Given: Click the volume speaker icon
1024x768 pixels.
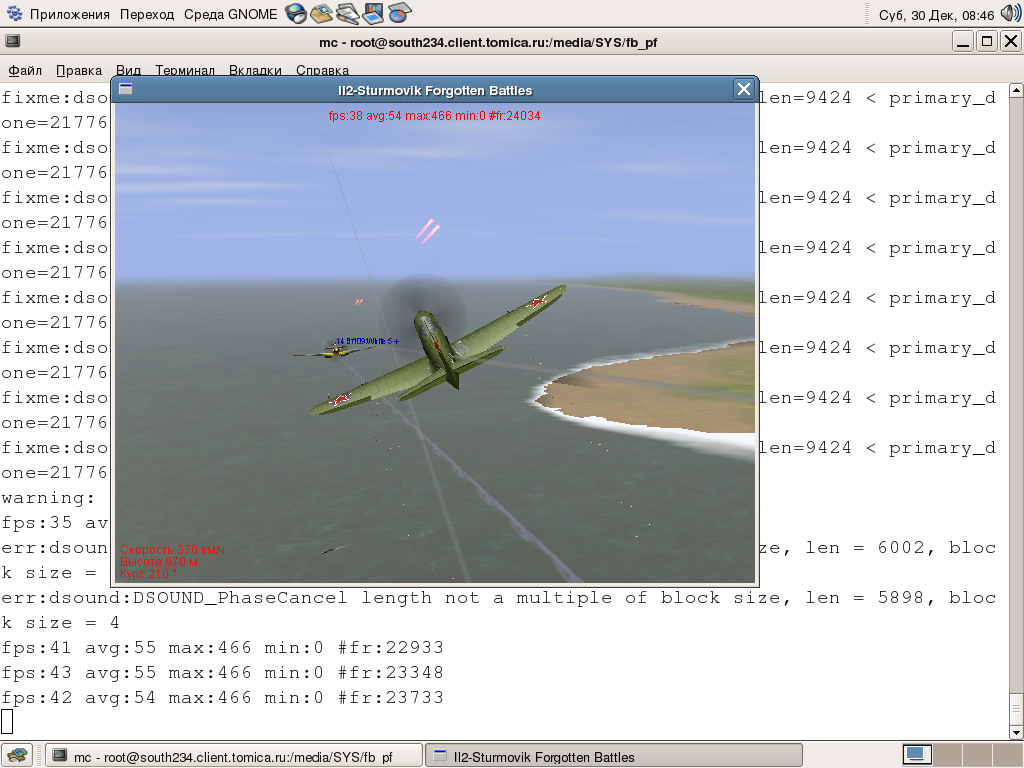Looking at the screenshot, I should pos(1010,14).
